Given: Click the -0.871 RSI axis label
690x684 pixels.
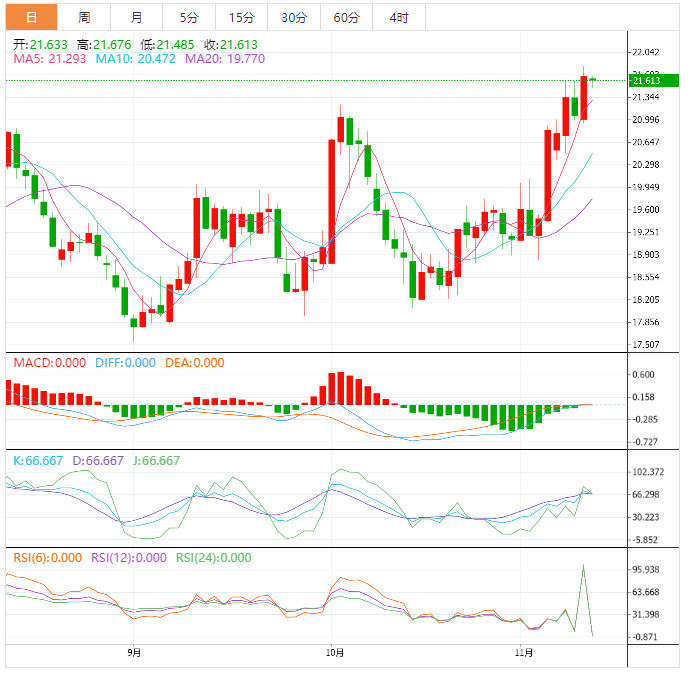Looking at the screenshot, I should click(x=644, y=637).
